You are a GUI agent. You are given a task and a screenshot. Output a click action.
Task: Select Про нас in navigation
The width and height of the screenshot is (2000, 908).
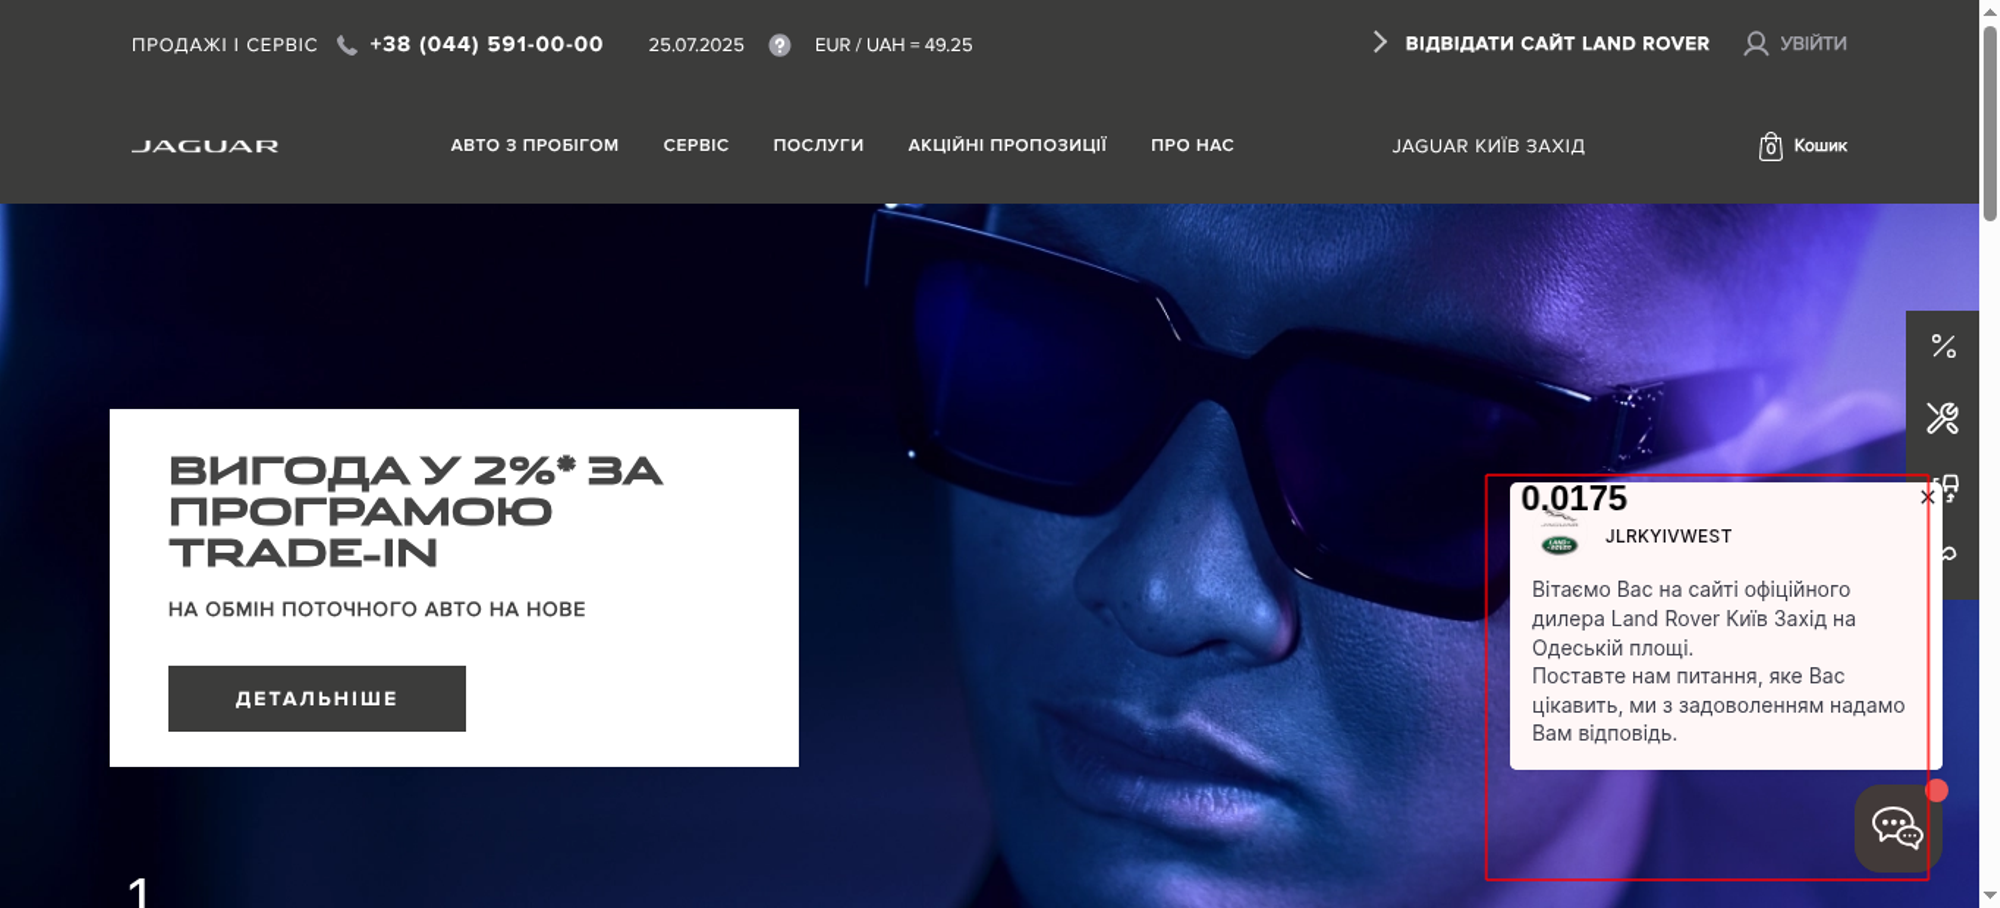click(x=1192, y=145)
